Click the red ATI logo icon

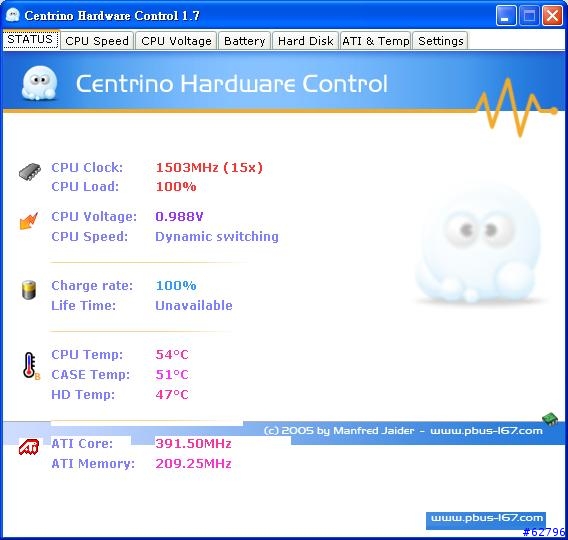pyautogui.click(x=29, y=447)
